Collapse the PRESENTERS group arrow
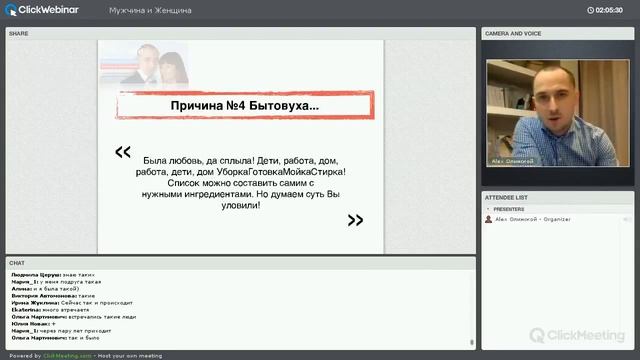The height and width of the screenshot is (360, 640). pos(488,209)
